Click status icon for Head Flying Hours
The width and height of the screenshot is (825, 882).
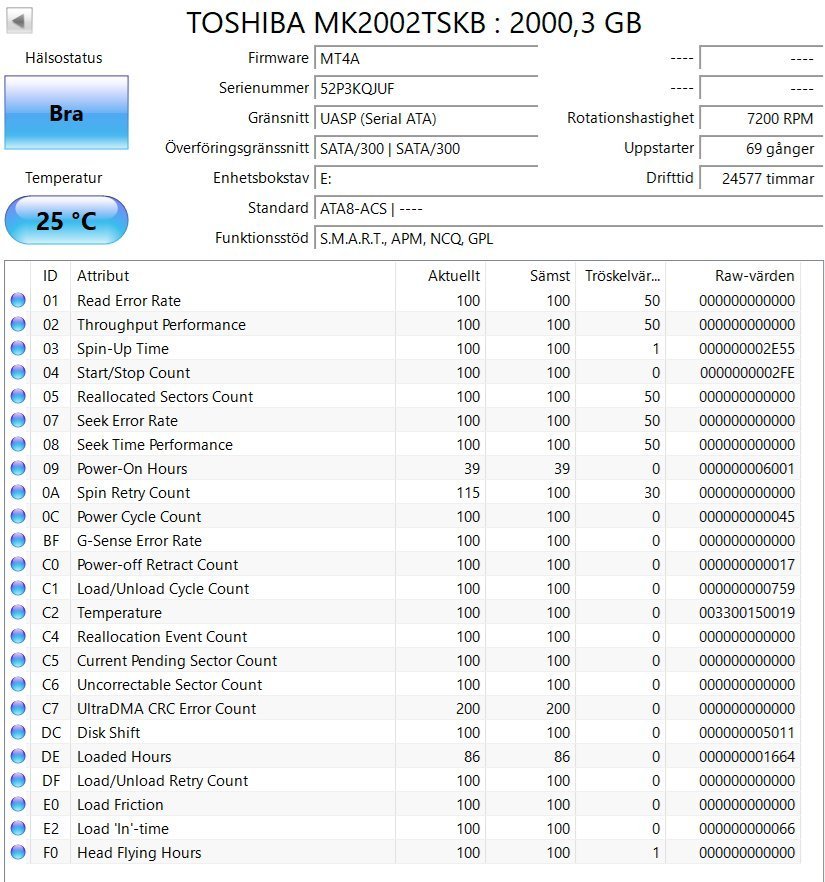click(x=18, y=852)
